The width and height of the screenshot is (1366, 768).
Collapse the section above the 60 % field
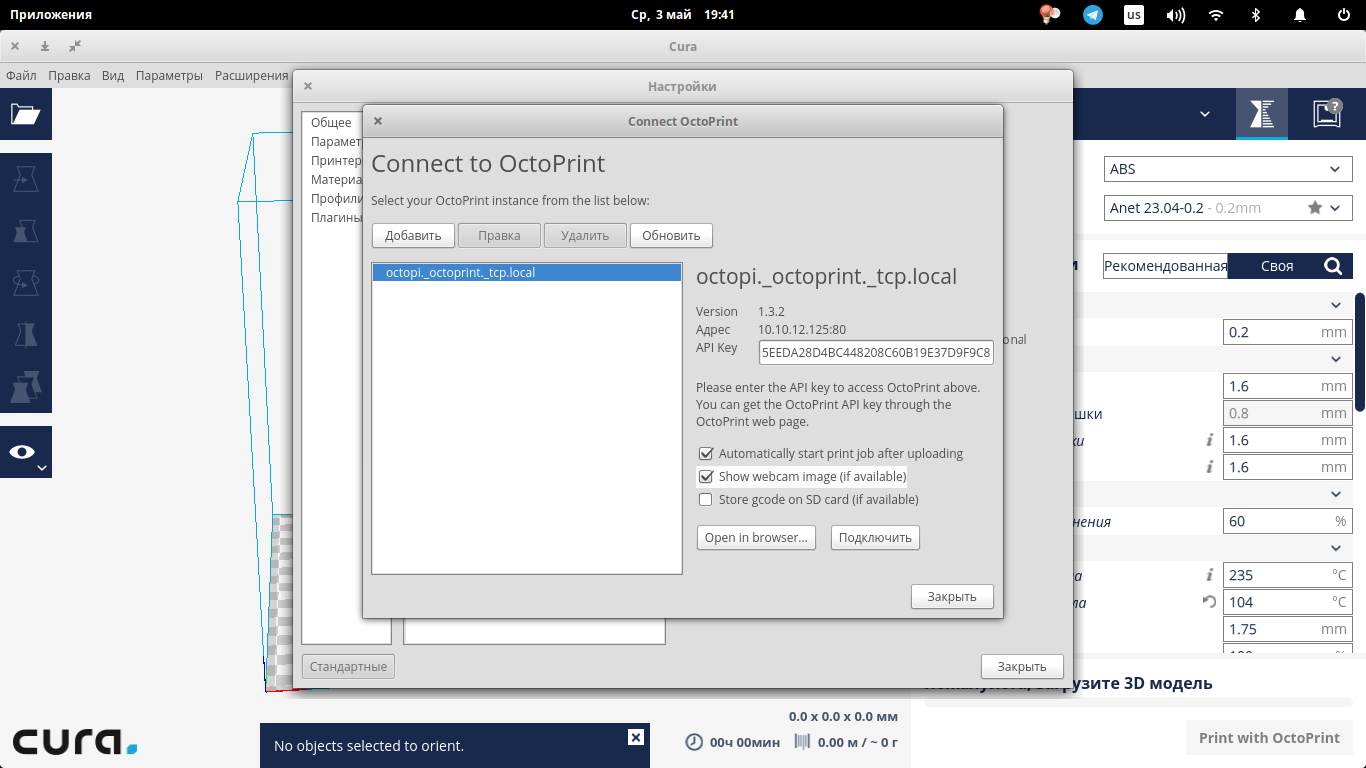[x=1336, y=494]
